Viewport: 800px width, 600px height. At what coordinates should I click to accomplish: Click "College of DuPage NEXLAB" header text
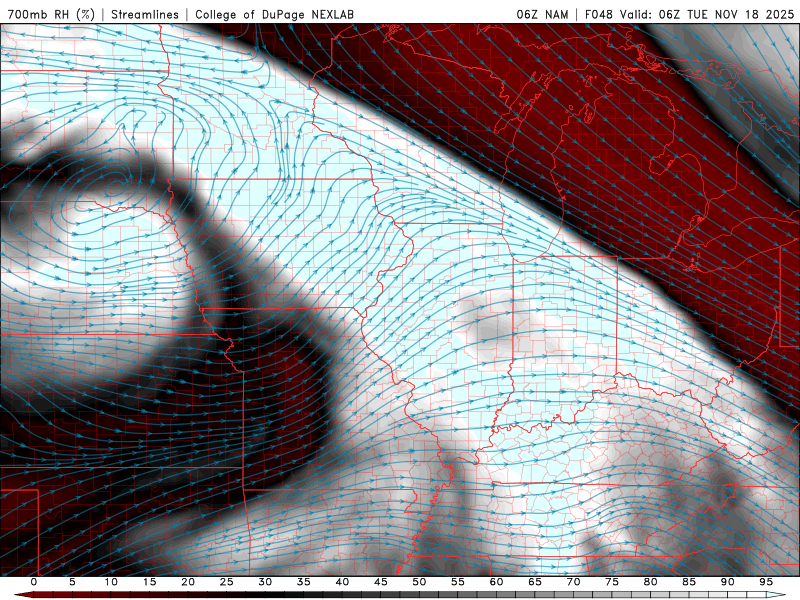point(274,15)
